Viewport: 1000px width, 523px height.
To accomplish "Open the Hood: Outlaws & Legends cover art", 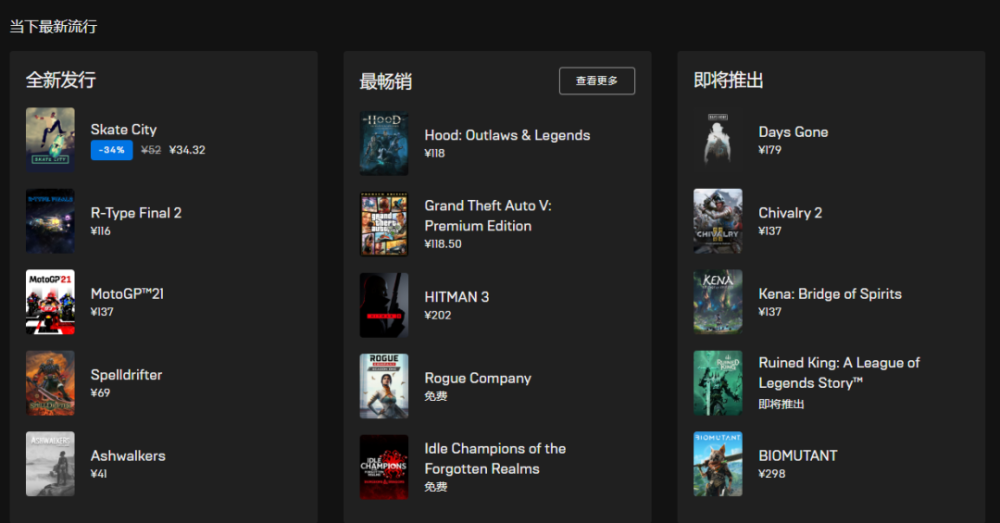I will click(x=384, y=144).
